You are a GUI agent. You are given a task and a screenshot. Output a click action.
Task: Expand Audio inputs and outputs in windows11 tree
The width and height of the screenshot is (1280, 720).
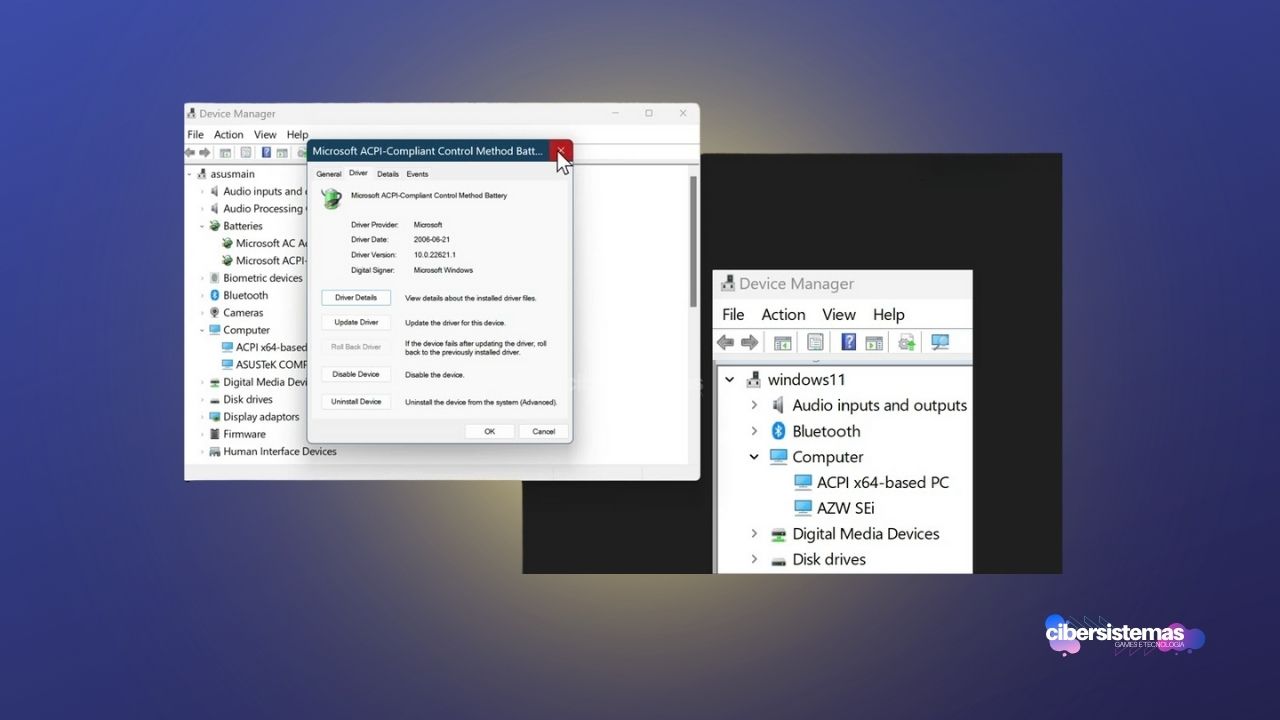click(754, 405)
